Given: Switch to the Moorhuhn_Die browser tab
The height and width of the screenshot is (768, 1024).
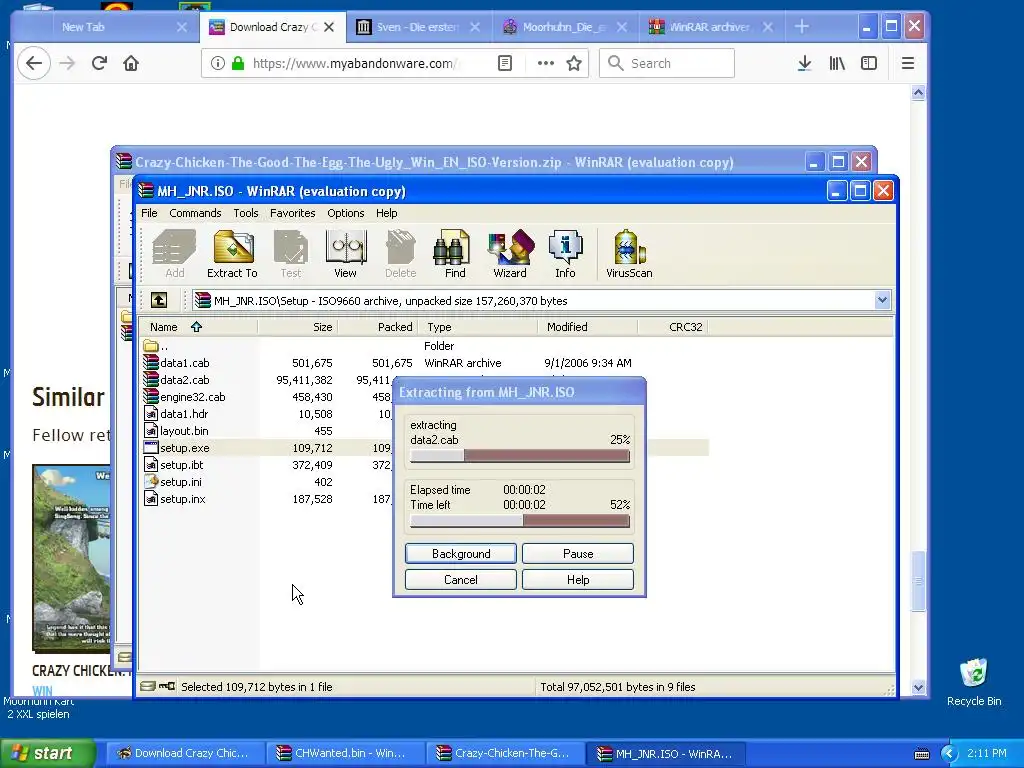Looking at the screenshot, I should point(563,27).
